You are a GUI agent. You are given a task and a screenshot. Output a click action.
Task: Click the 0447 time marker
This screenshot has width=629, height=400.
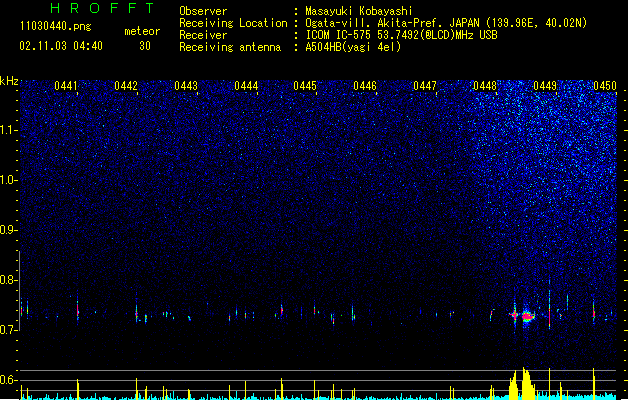(425, 86)
